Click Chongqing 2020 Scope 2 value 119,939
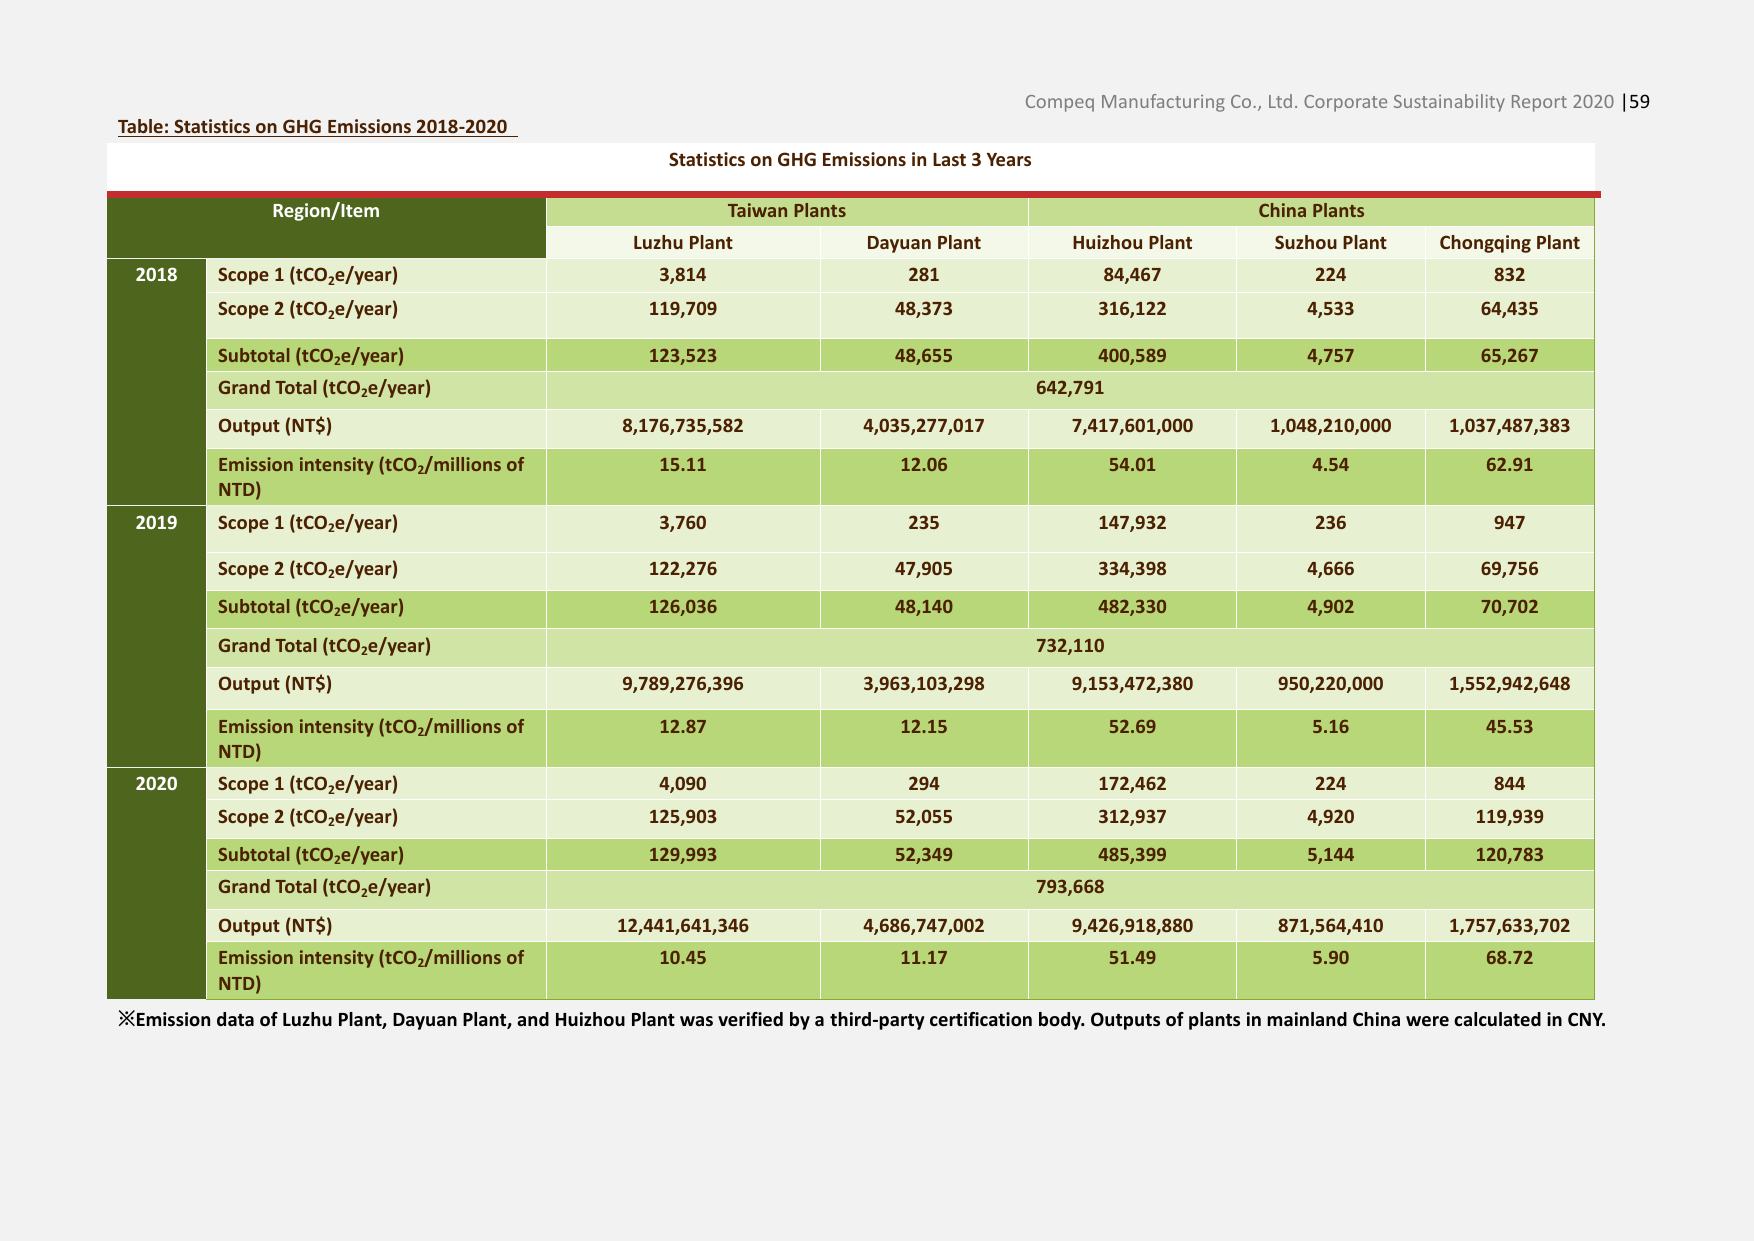Screen dimensions: 1754x1241 click(x=1509, y=817)
